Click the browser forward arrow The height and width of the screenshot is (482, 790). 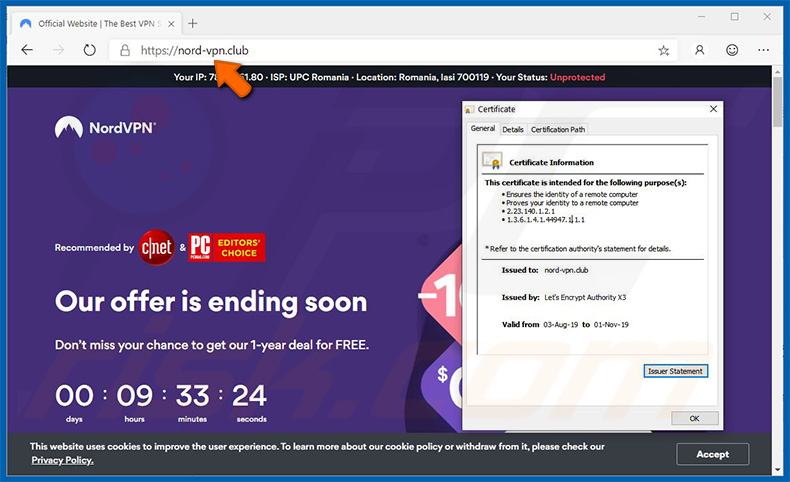(58, 50)
